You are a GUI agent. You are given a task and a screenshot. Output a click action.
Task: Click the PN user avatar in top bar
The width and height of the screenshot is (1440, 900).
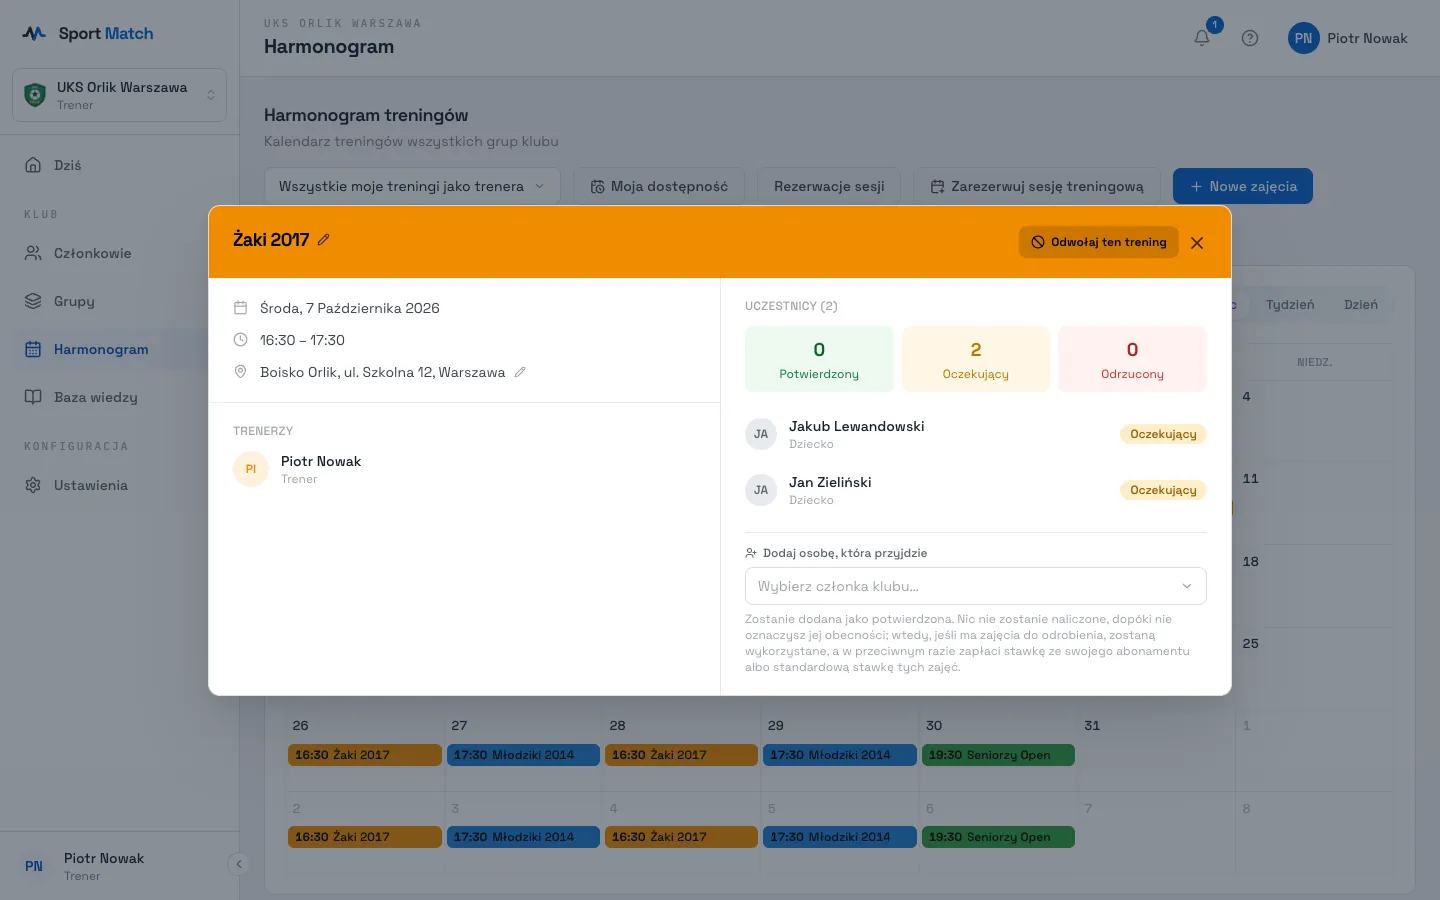[1303, 38]
